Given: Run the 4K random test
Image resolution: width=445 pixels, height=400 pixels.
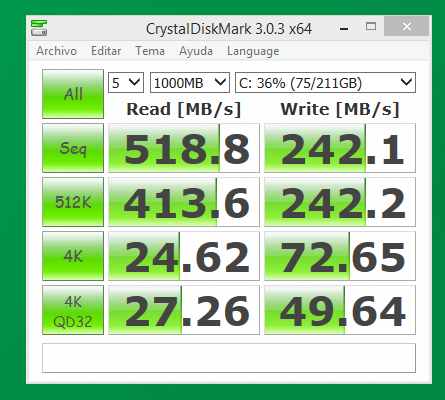Looking at the screenshot, I should (73, 256).
